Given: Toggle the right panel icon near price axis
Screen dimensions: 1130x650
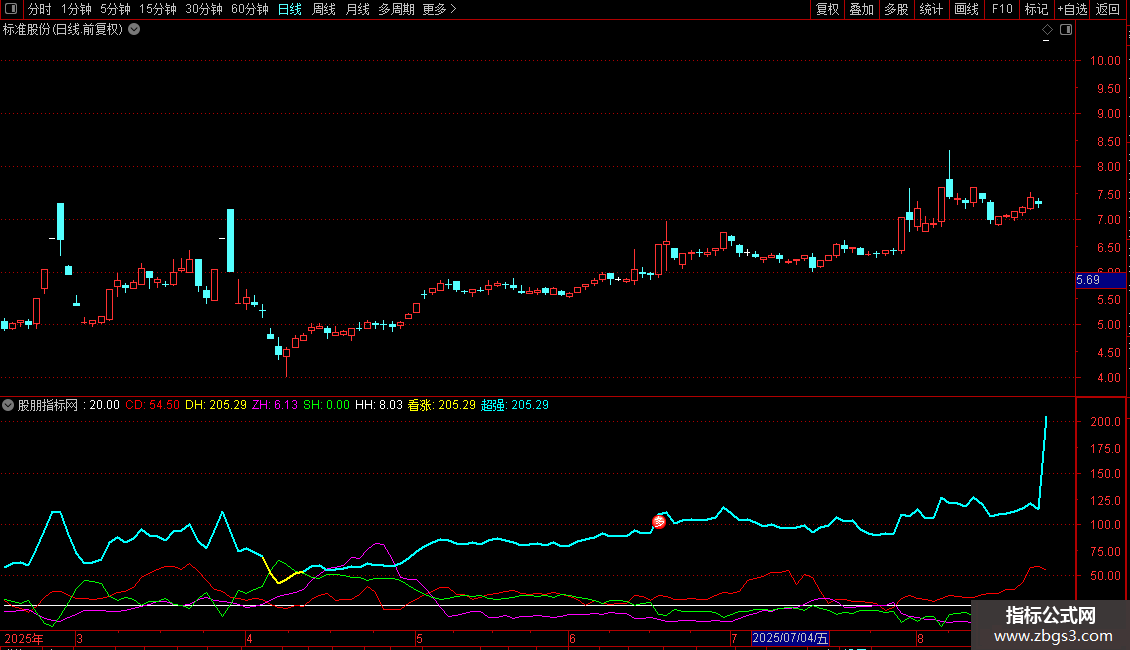Looking at the screenshot, I should (1066, 30).
